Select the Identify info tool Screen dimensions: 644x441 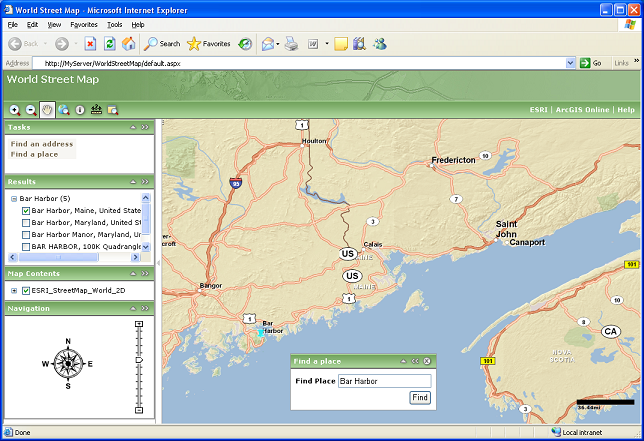pos(79,110)
